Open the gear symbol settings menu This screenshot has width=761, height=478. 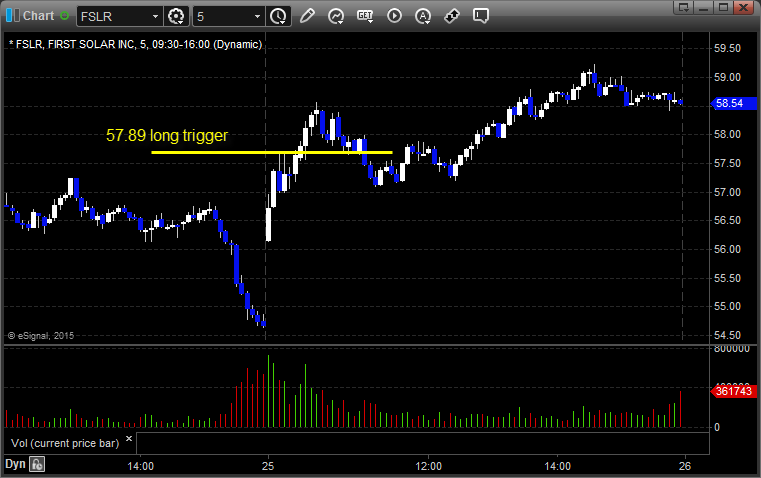tap(176, 16)
